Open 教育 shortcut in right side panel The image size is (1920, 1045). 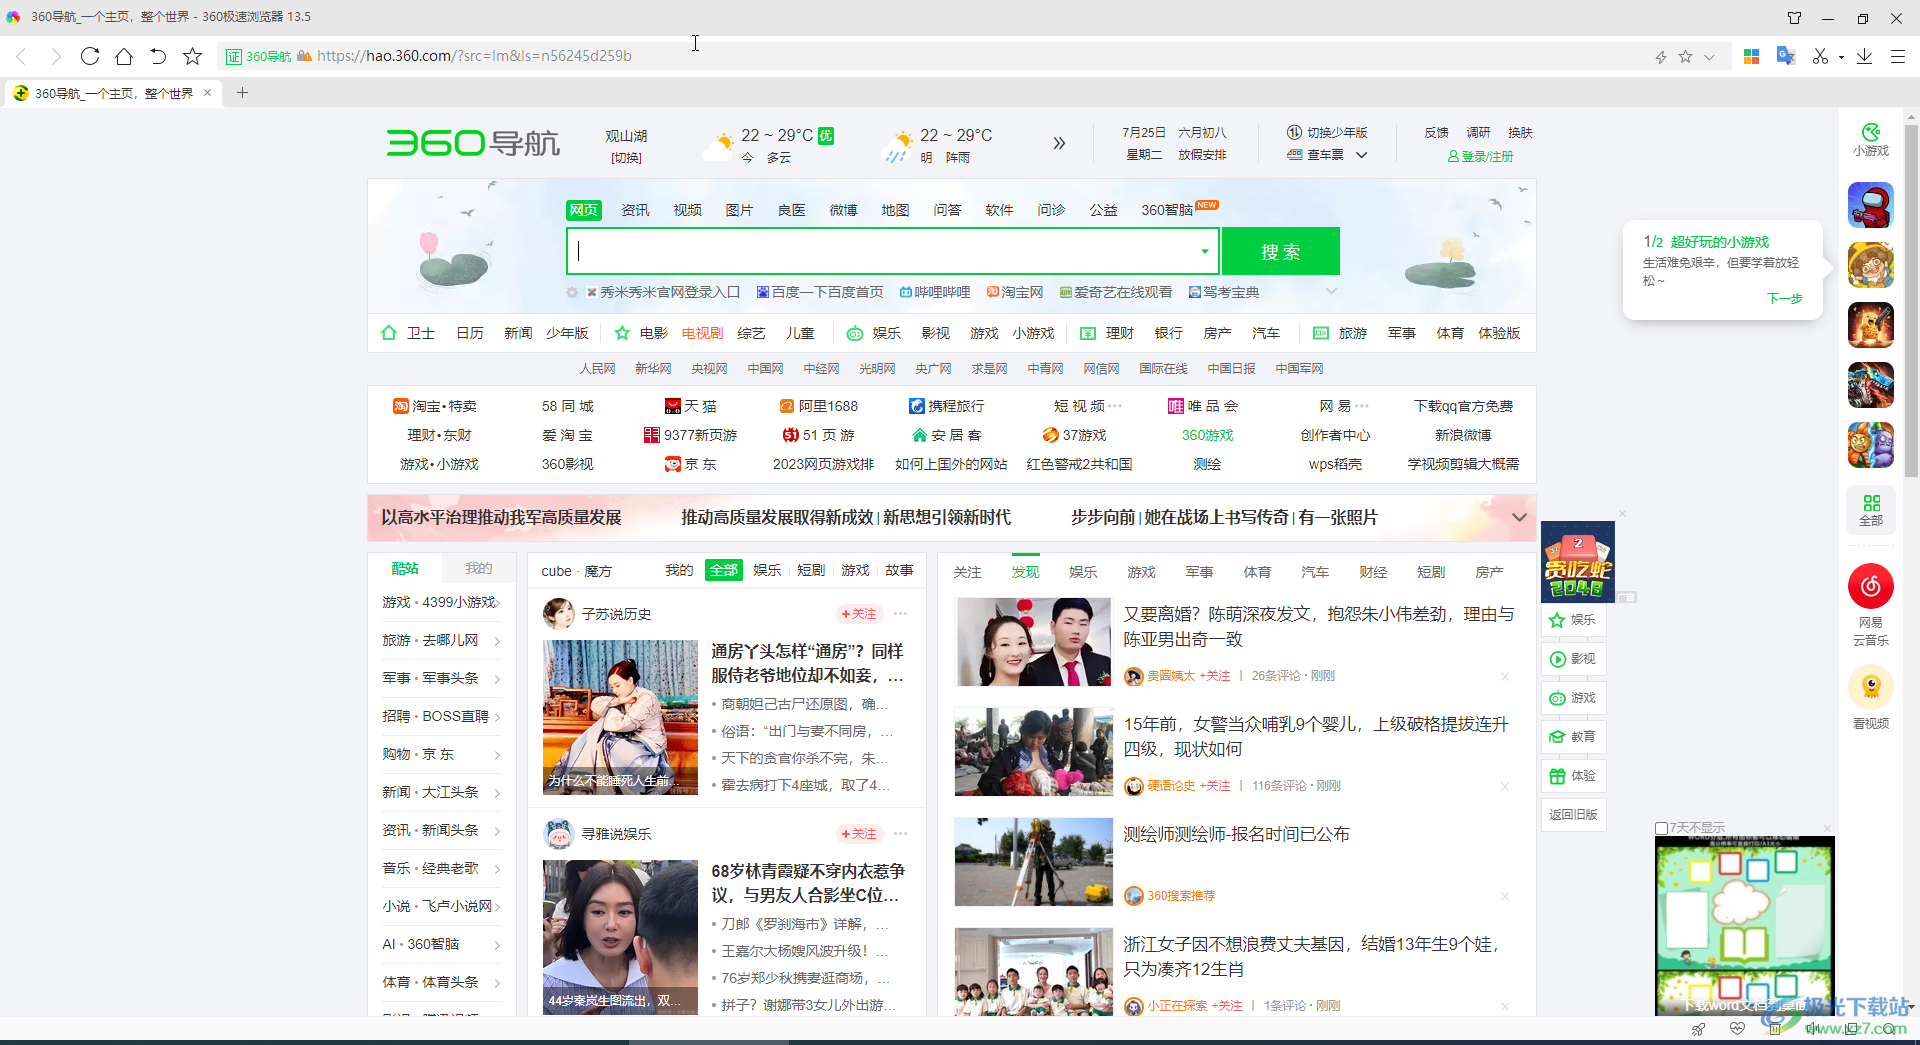pos(1573,737)
